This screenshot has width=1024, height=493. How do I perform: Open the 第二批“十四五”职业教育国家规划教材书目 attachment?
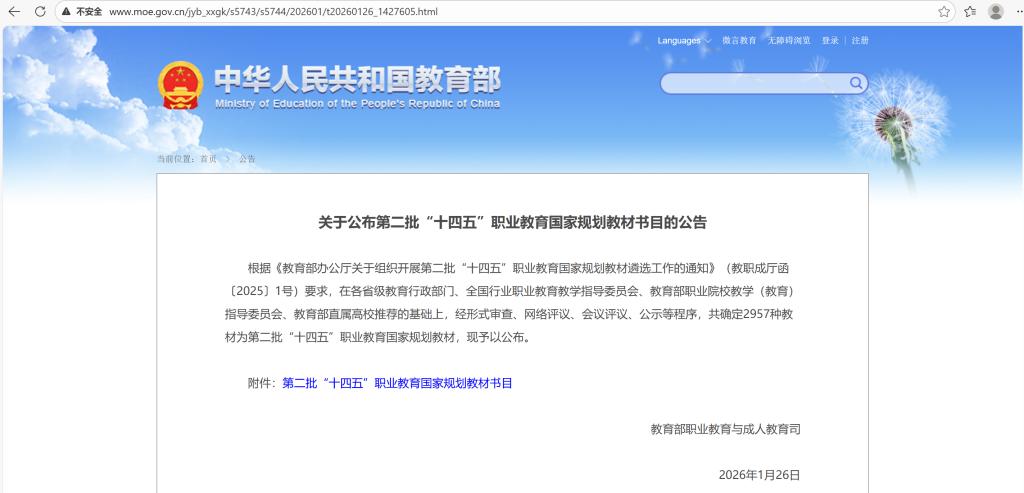tap(397, 383)
